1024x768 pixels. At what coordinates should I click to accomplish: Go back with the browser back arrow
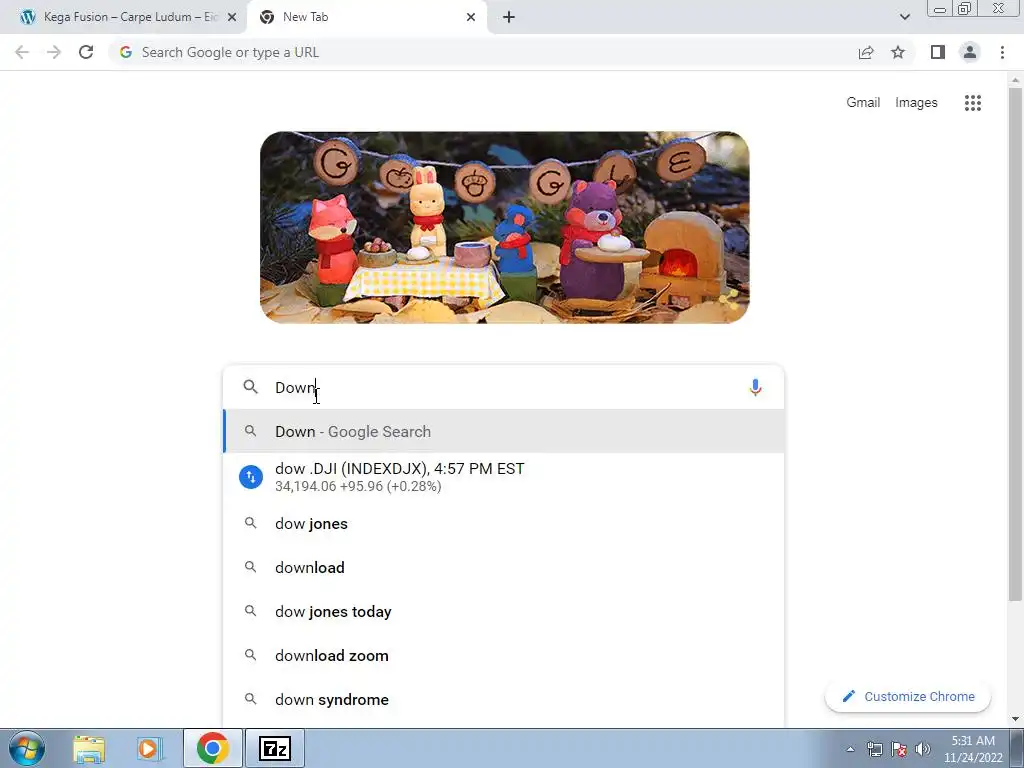tap(22, 52)
